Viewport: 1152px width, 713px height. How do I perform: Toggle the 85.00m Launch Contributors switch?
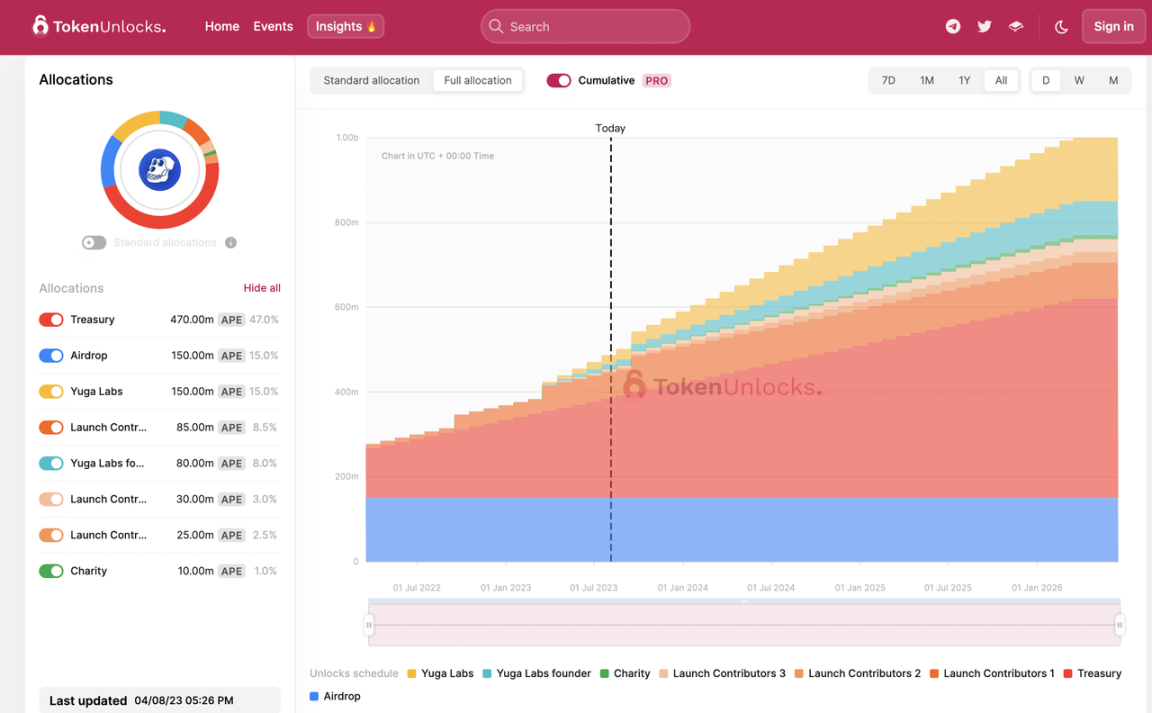[x=51, y=428]
